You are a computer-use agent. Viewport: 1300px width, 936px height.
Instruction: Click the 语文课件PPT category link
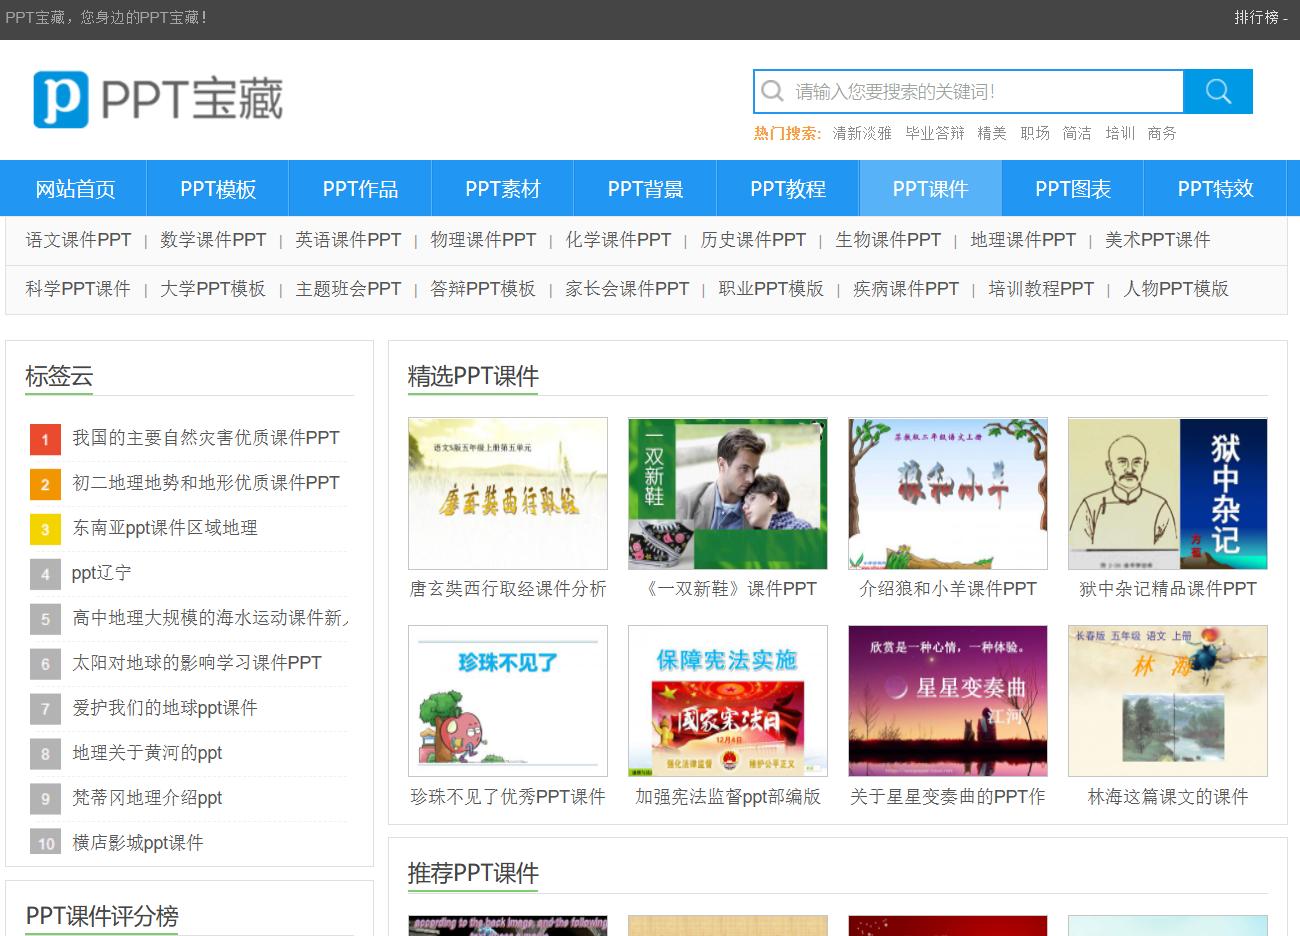79,240
